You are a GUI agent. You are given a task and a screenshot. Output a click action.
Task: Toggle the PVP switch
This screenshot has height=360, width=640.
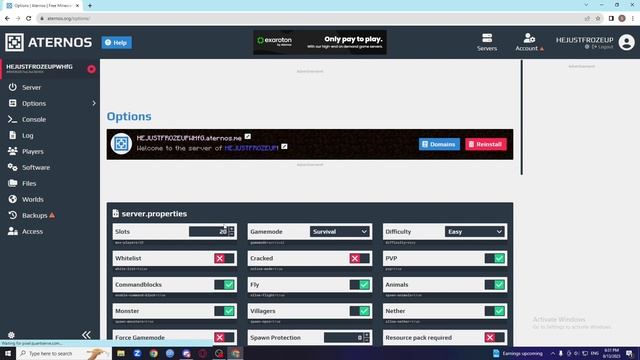(x=495, y=258)
